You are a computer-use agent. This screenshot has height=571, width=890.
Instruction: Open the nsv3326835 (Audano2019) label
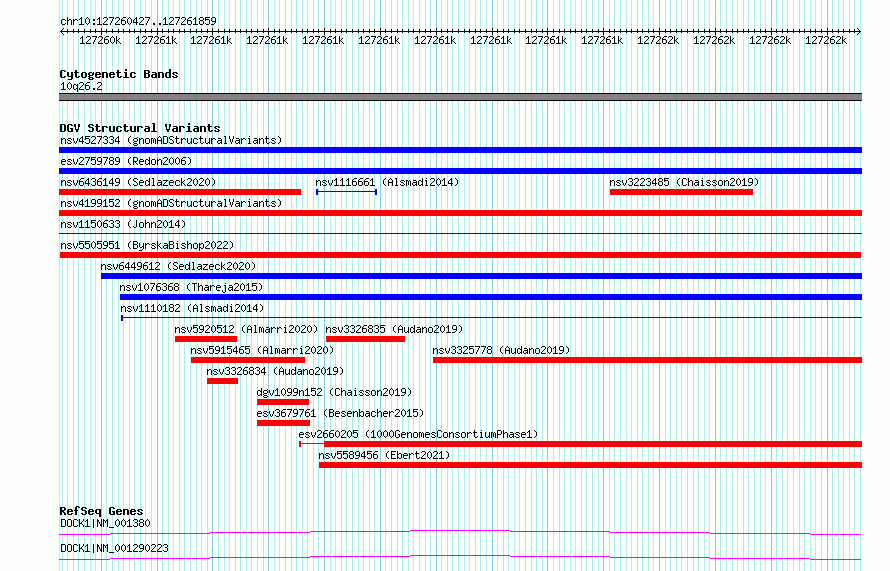(394, 329)
